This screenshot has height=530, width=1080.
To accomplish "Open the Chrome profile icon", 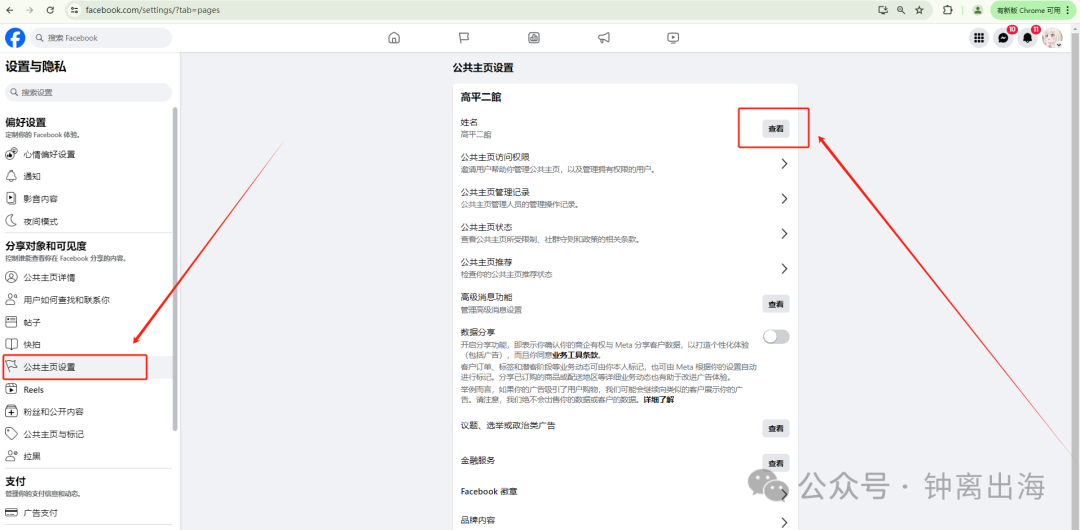I will 977,10.
